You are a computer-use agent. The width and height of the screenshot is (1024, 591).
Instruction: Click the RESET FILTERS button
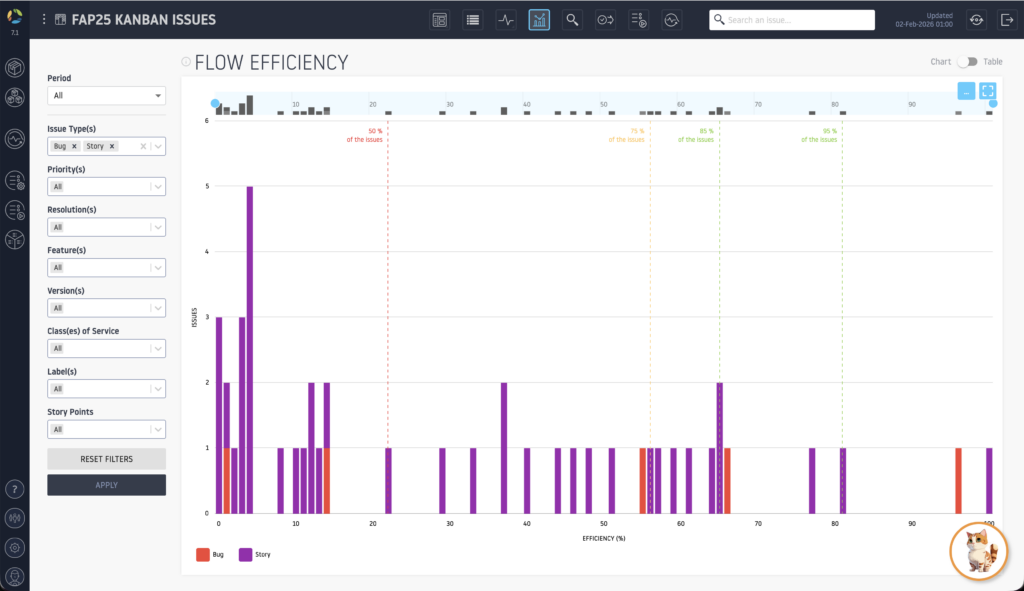(x=106, y=459)
